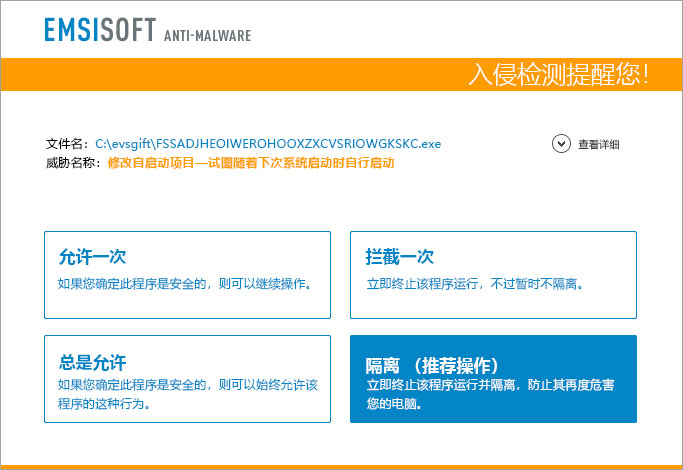
Task: Click the 查看详细 text label
Action: [x=598, y=144]
